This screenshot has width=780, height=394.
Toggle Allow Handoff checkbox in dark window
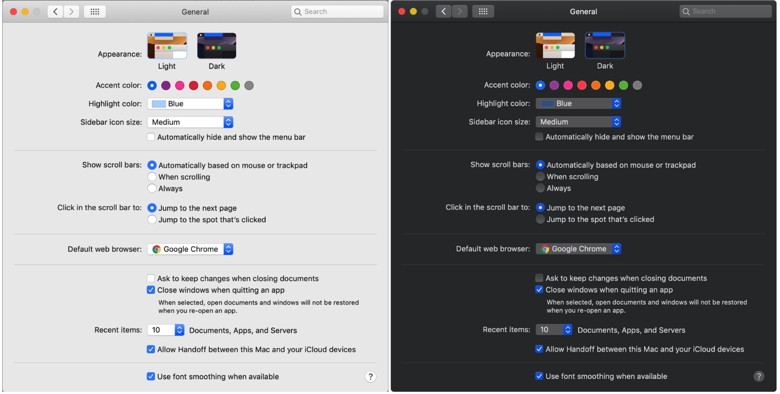point(539,349)
